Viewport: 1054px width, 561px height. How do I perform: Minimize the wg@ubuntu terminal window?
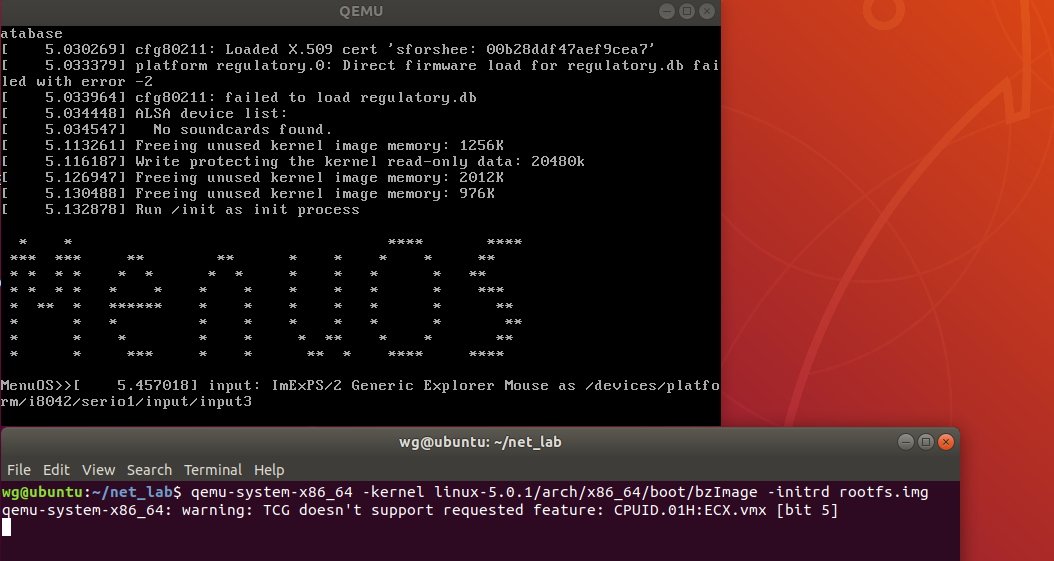(905, 441)
